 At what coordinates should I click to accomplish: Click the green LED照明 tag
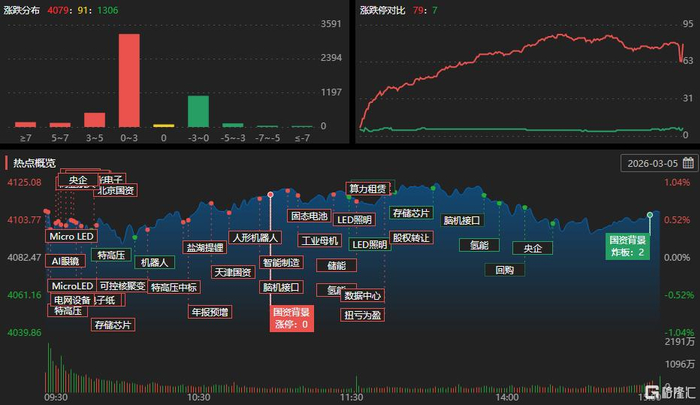click(369, 245)
